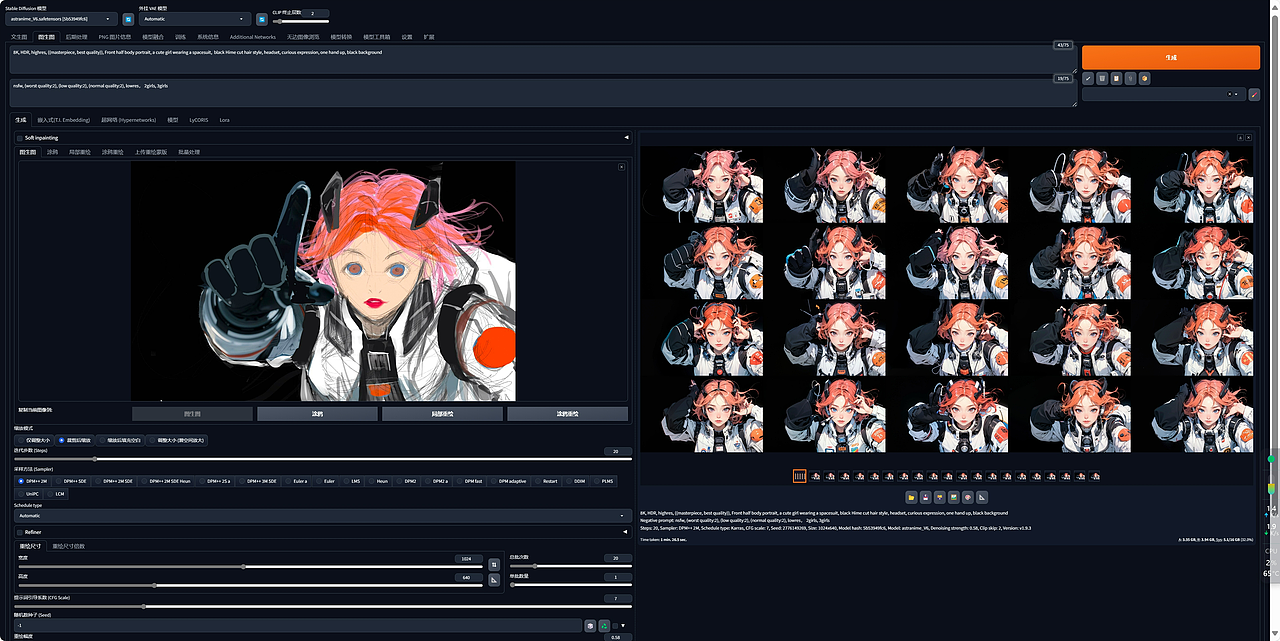This screenshot has width=1280, height=641.
Task: Switch to the Lora tab
Action: click(x=224, y=119)
